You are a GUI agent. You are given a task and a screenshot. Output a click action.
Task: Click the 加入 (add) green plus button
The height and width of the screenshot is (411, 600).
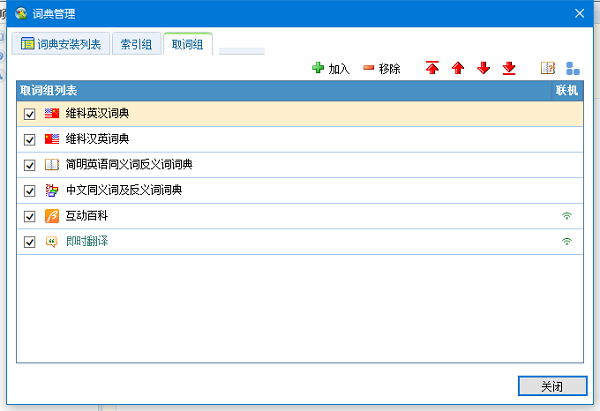coord(331,69)
